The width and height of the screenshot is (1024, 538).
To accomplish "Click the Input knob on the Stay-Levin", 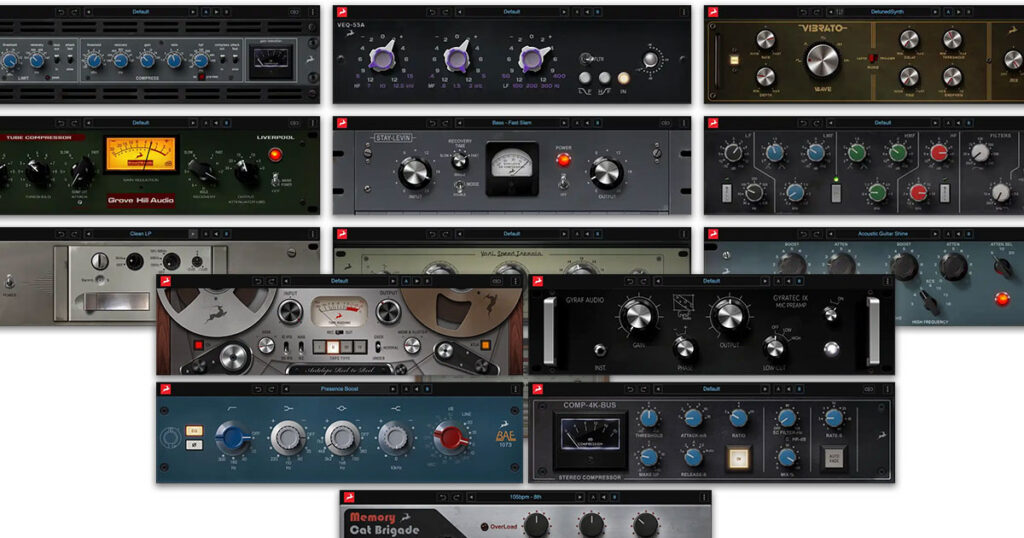I will (415, 172).
